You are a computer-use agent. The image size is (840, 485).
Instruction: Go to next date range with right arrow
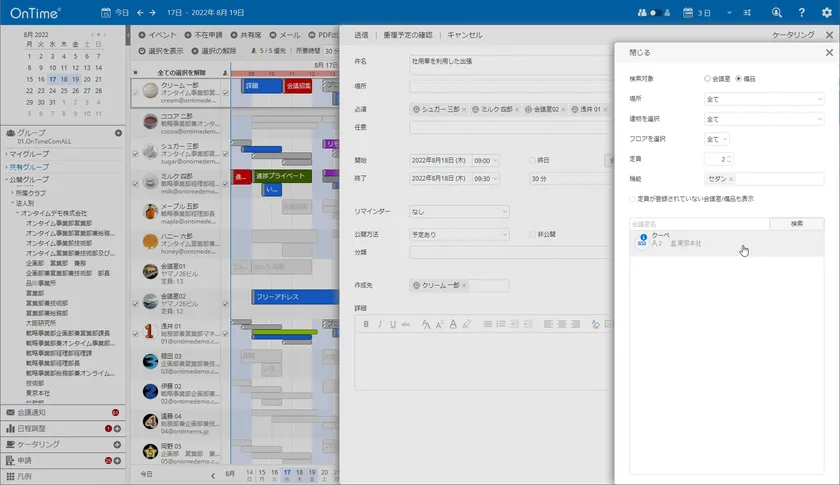pyautogui.click(x=152, y=13)
